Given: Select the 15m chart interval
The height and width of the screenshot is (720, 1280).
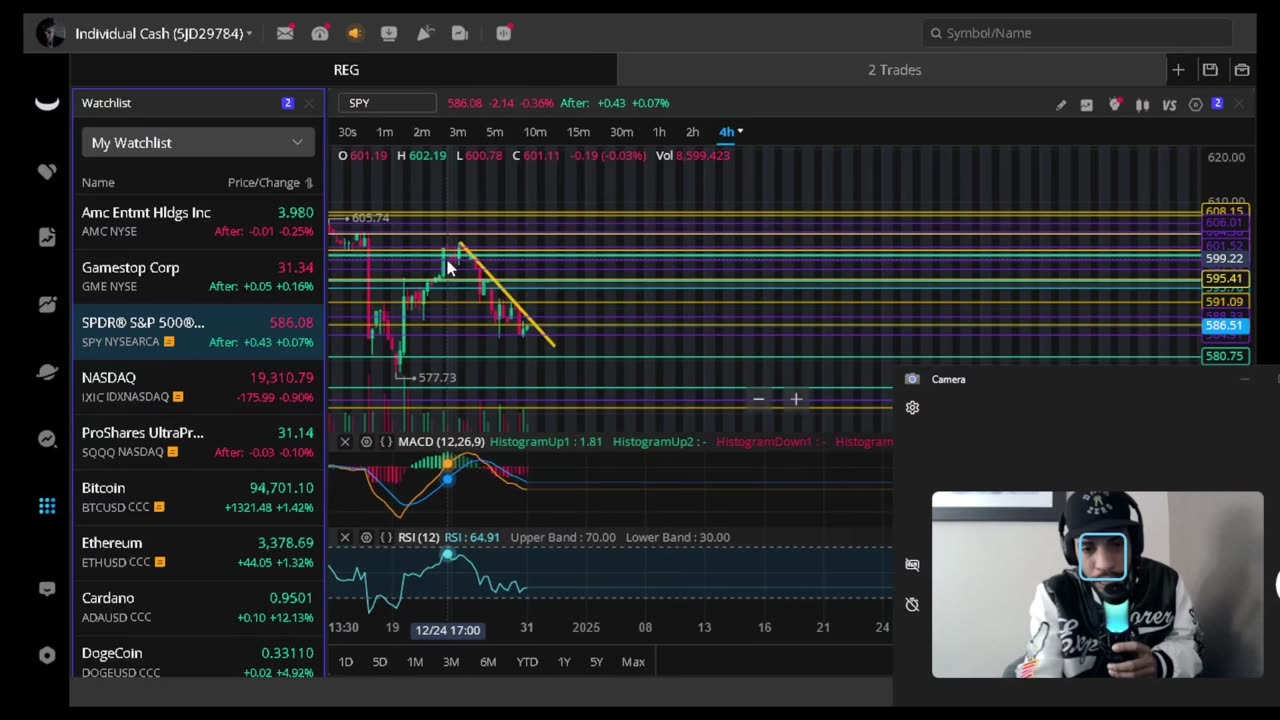Looking at the screenshot, I should (578, 132).
